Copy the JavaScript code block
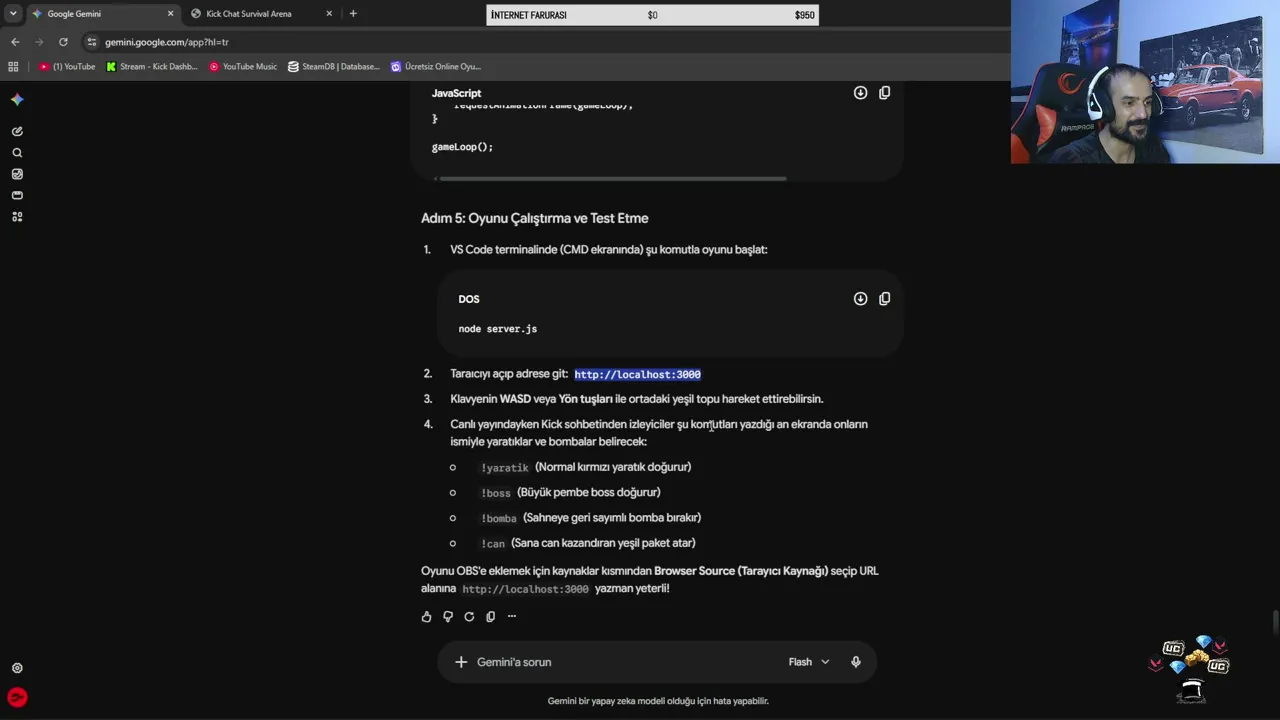Screen dimensions: 1280x720 pos(884,93)
